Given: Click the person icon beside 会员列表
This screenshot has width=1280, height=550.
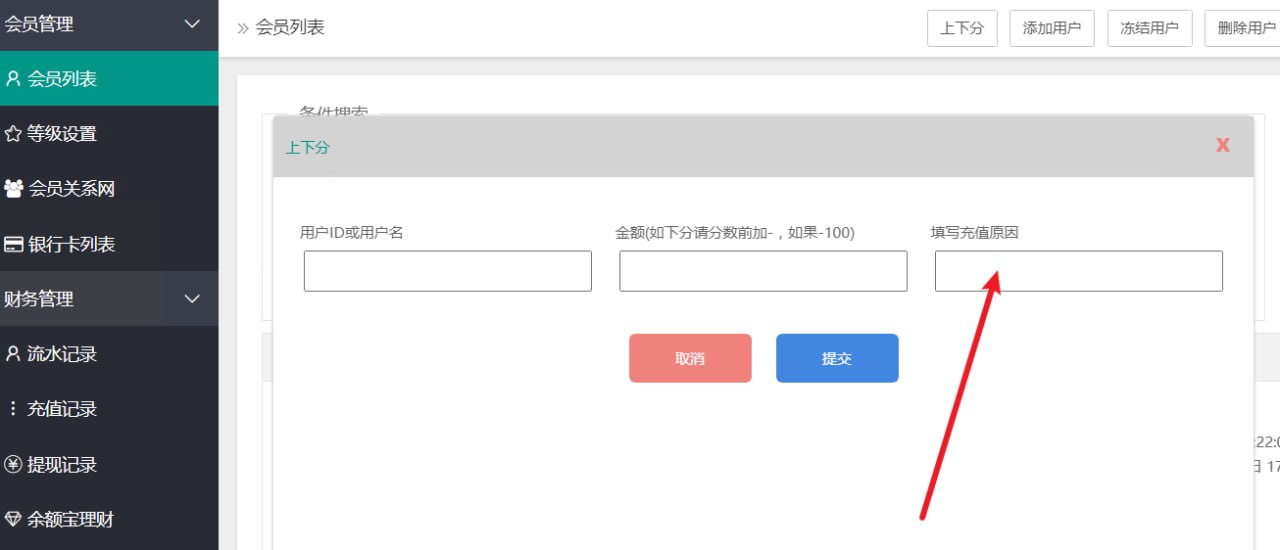Looking at the screenshot, I should pyautogui.click(x=13, y=78).
